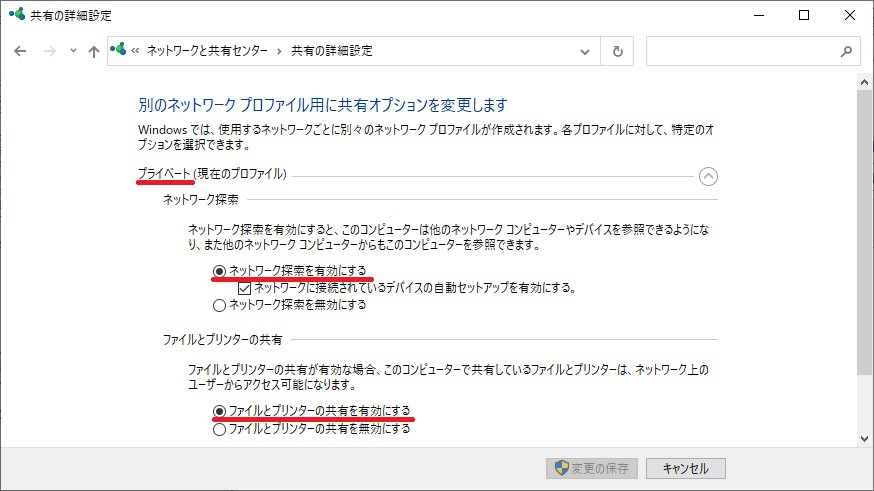The width and height of the screenshot is (874, 491).
Task: Click the title bar window icon
Action: coord(16,15)
